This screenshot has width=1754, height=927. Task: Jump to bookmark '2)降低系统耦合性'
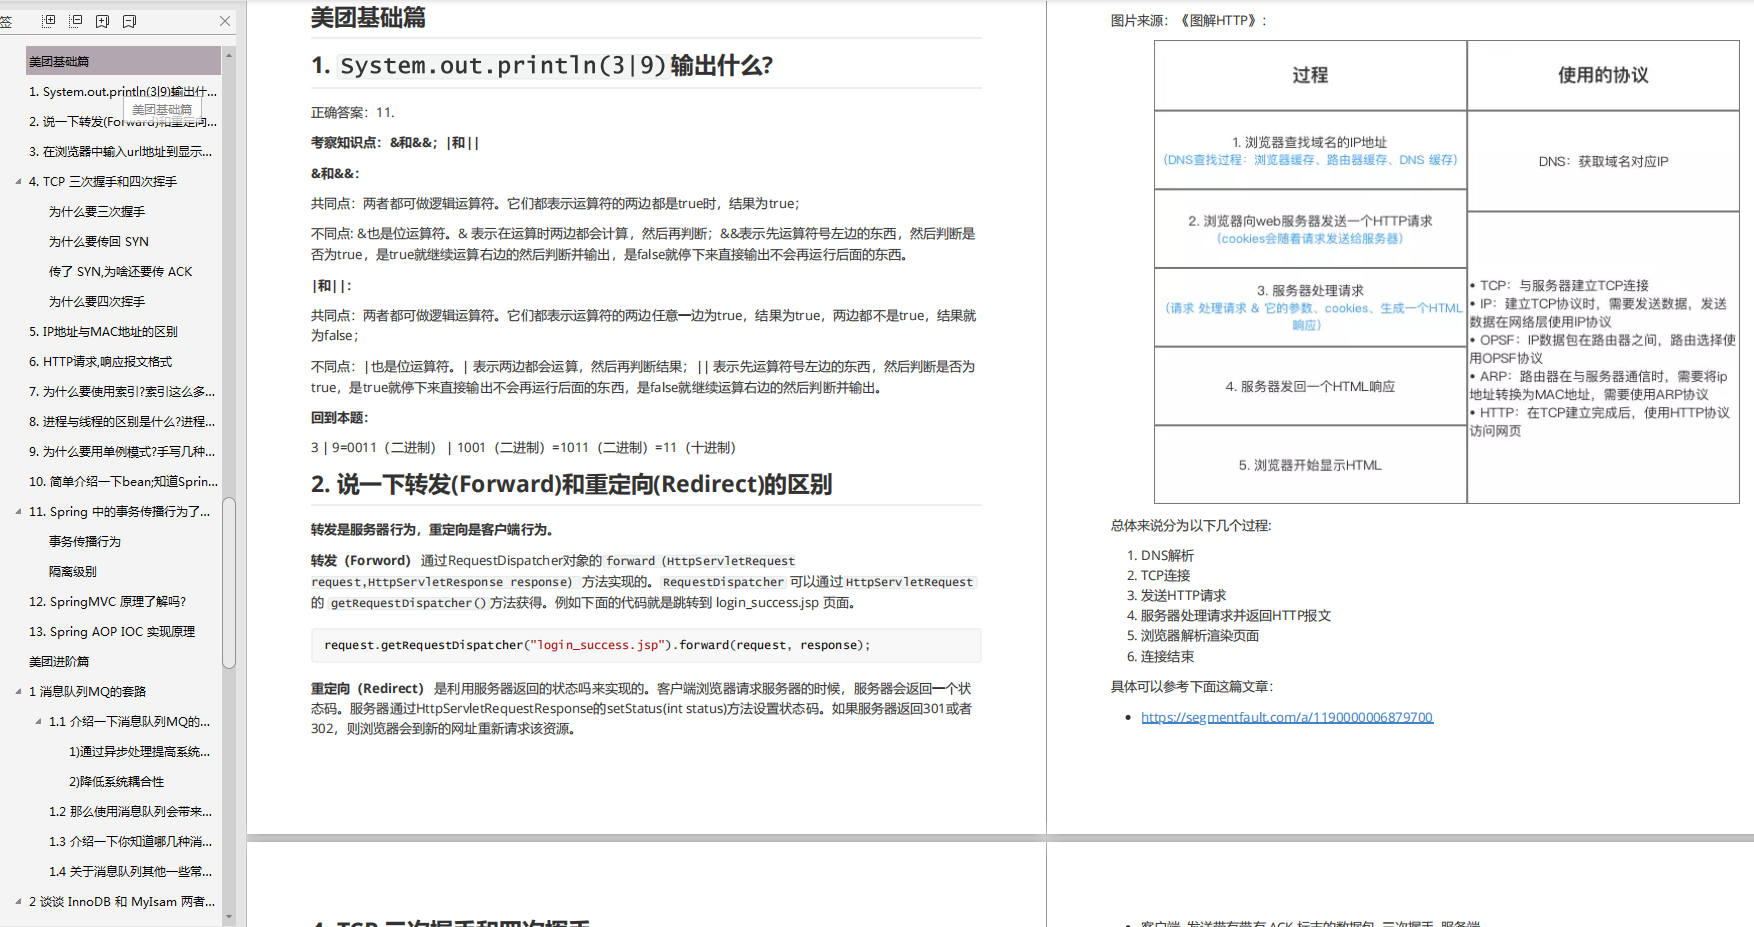(116, 782)
